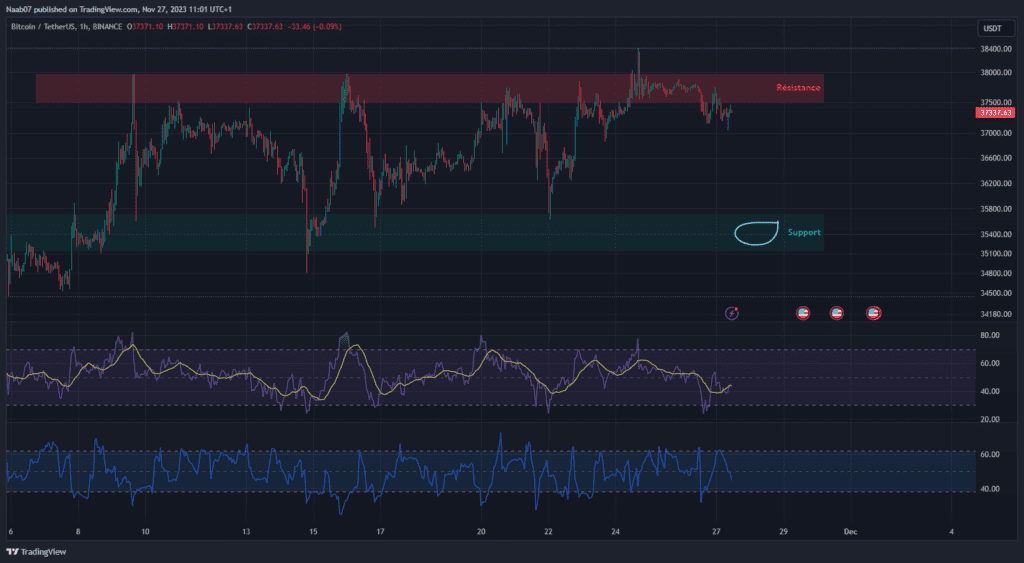Click the 27 date label on the time axis
The height and width of the screenshot is (563, 1024).
[716, 532]
